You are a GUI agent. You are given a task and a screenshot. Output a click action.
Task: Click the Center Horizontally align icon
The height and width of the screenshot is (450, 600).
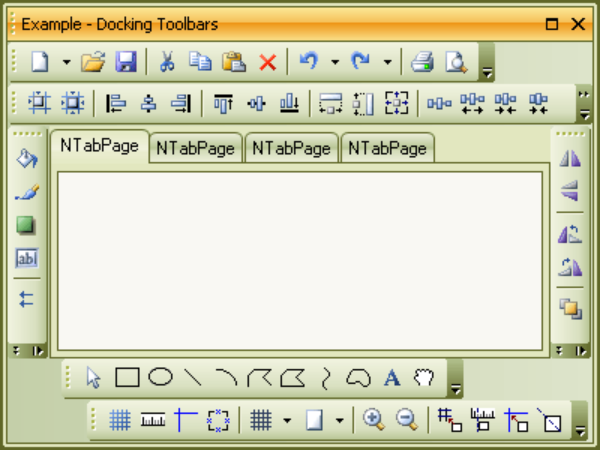point(148,103)
